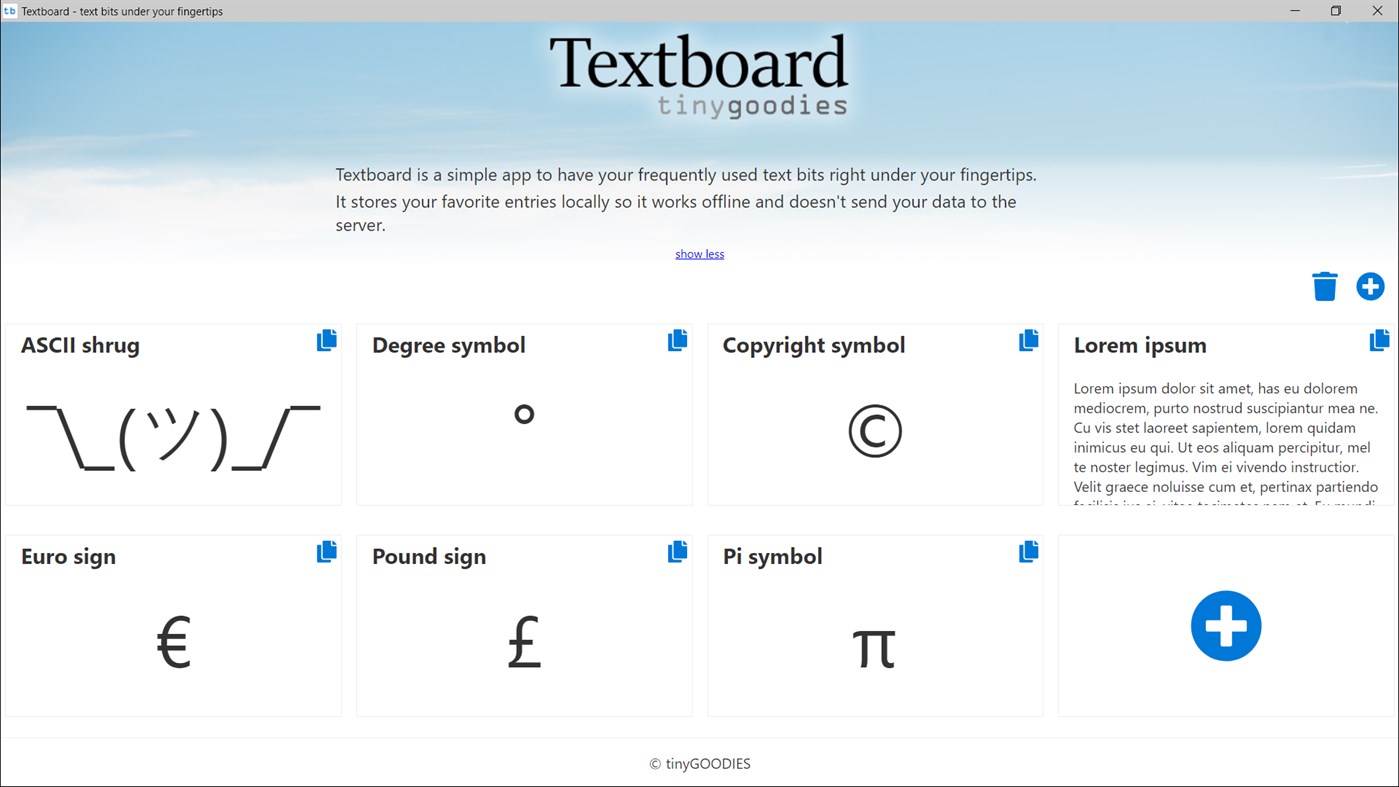Click the tinyGOODIES footer text
Image resolution: width=1399 pixels, height=787 pixels.
point(699,763)
